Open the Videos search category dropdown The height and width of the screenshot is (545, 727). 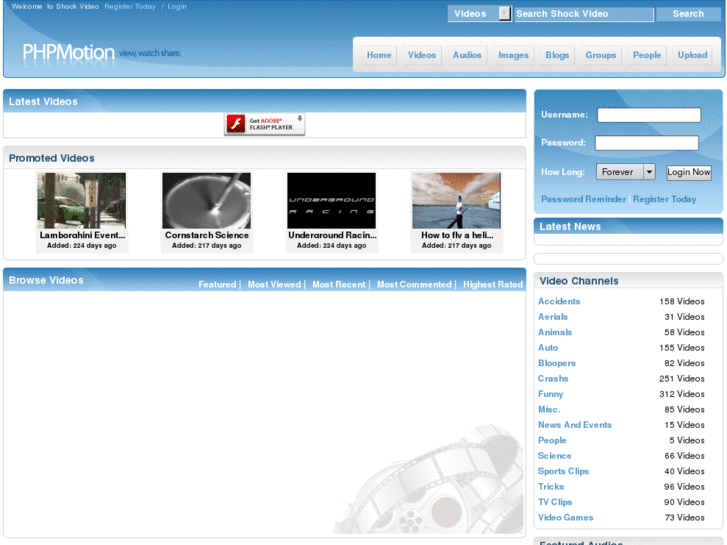(479, 14)
